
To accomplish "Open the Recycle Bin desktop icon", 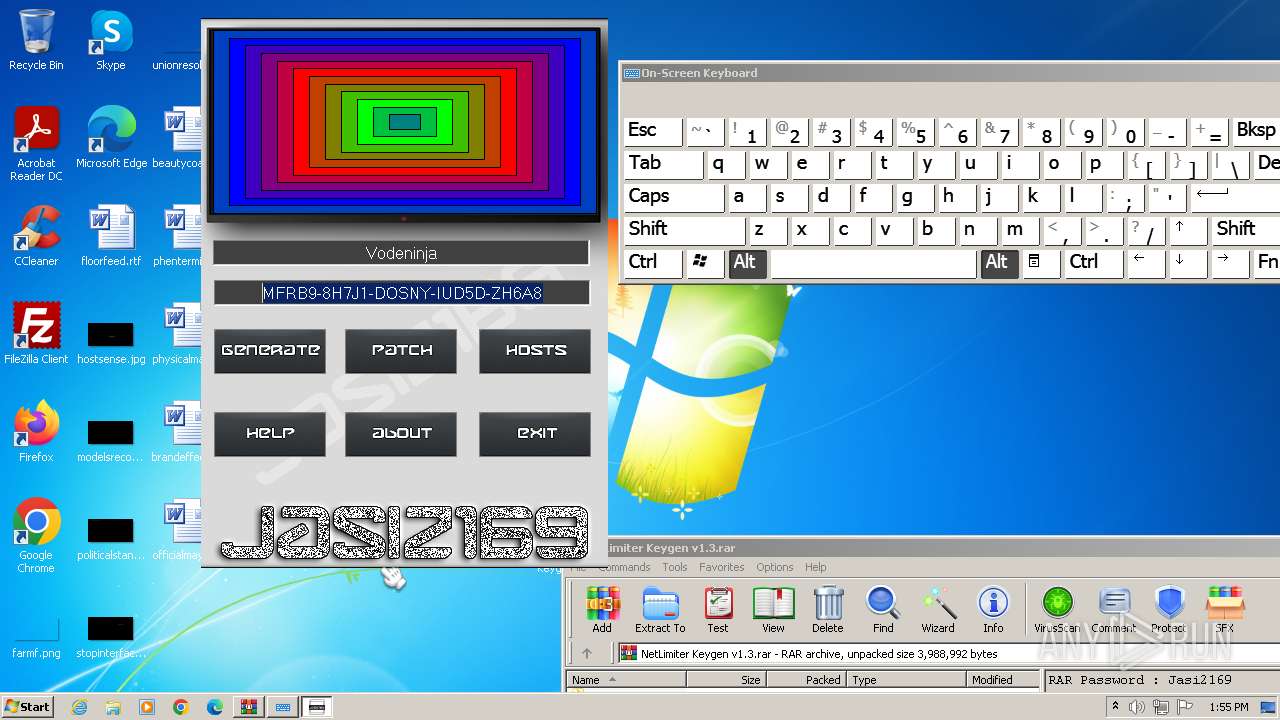I will pyautogui.click(x=36, y=40).
